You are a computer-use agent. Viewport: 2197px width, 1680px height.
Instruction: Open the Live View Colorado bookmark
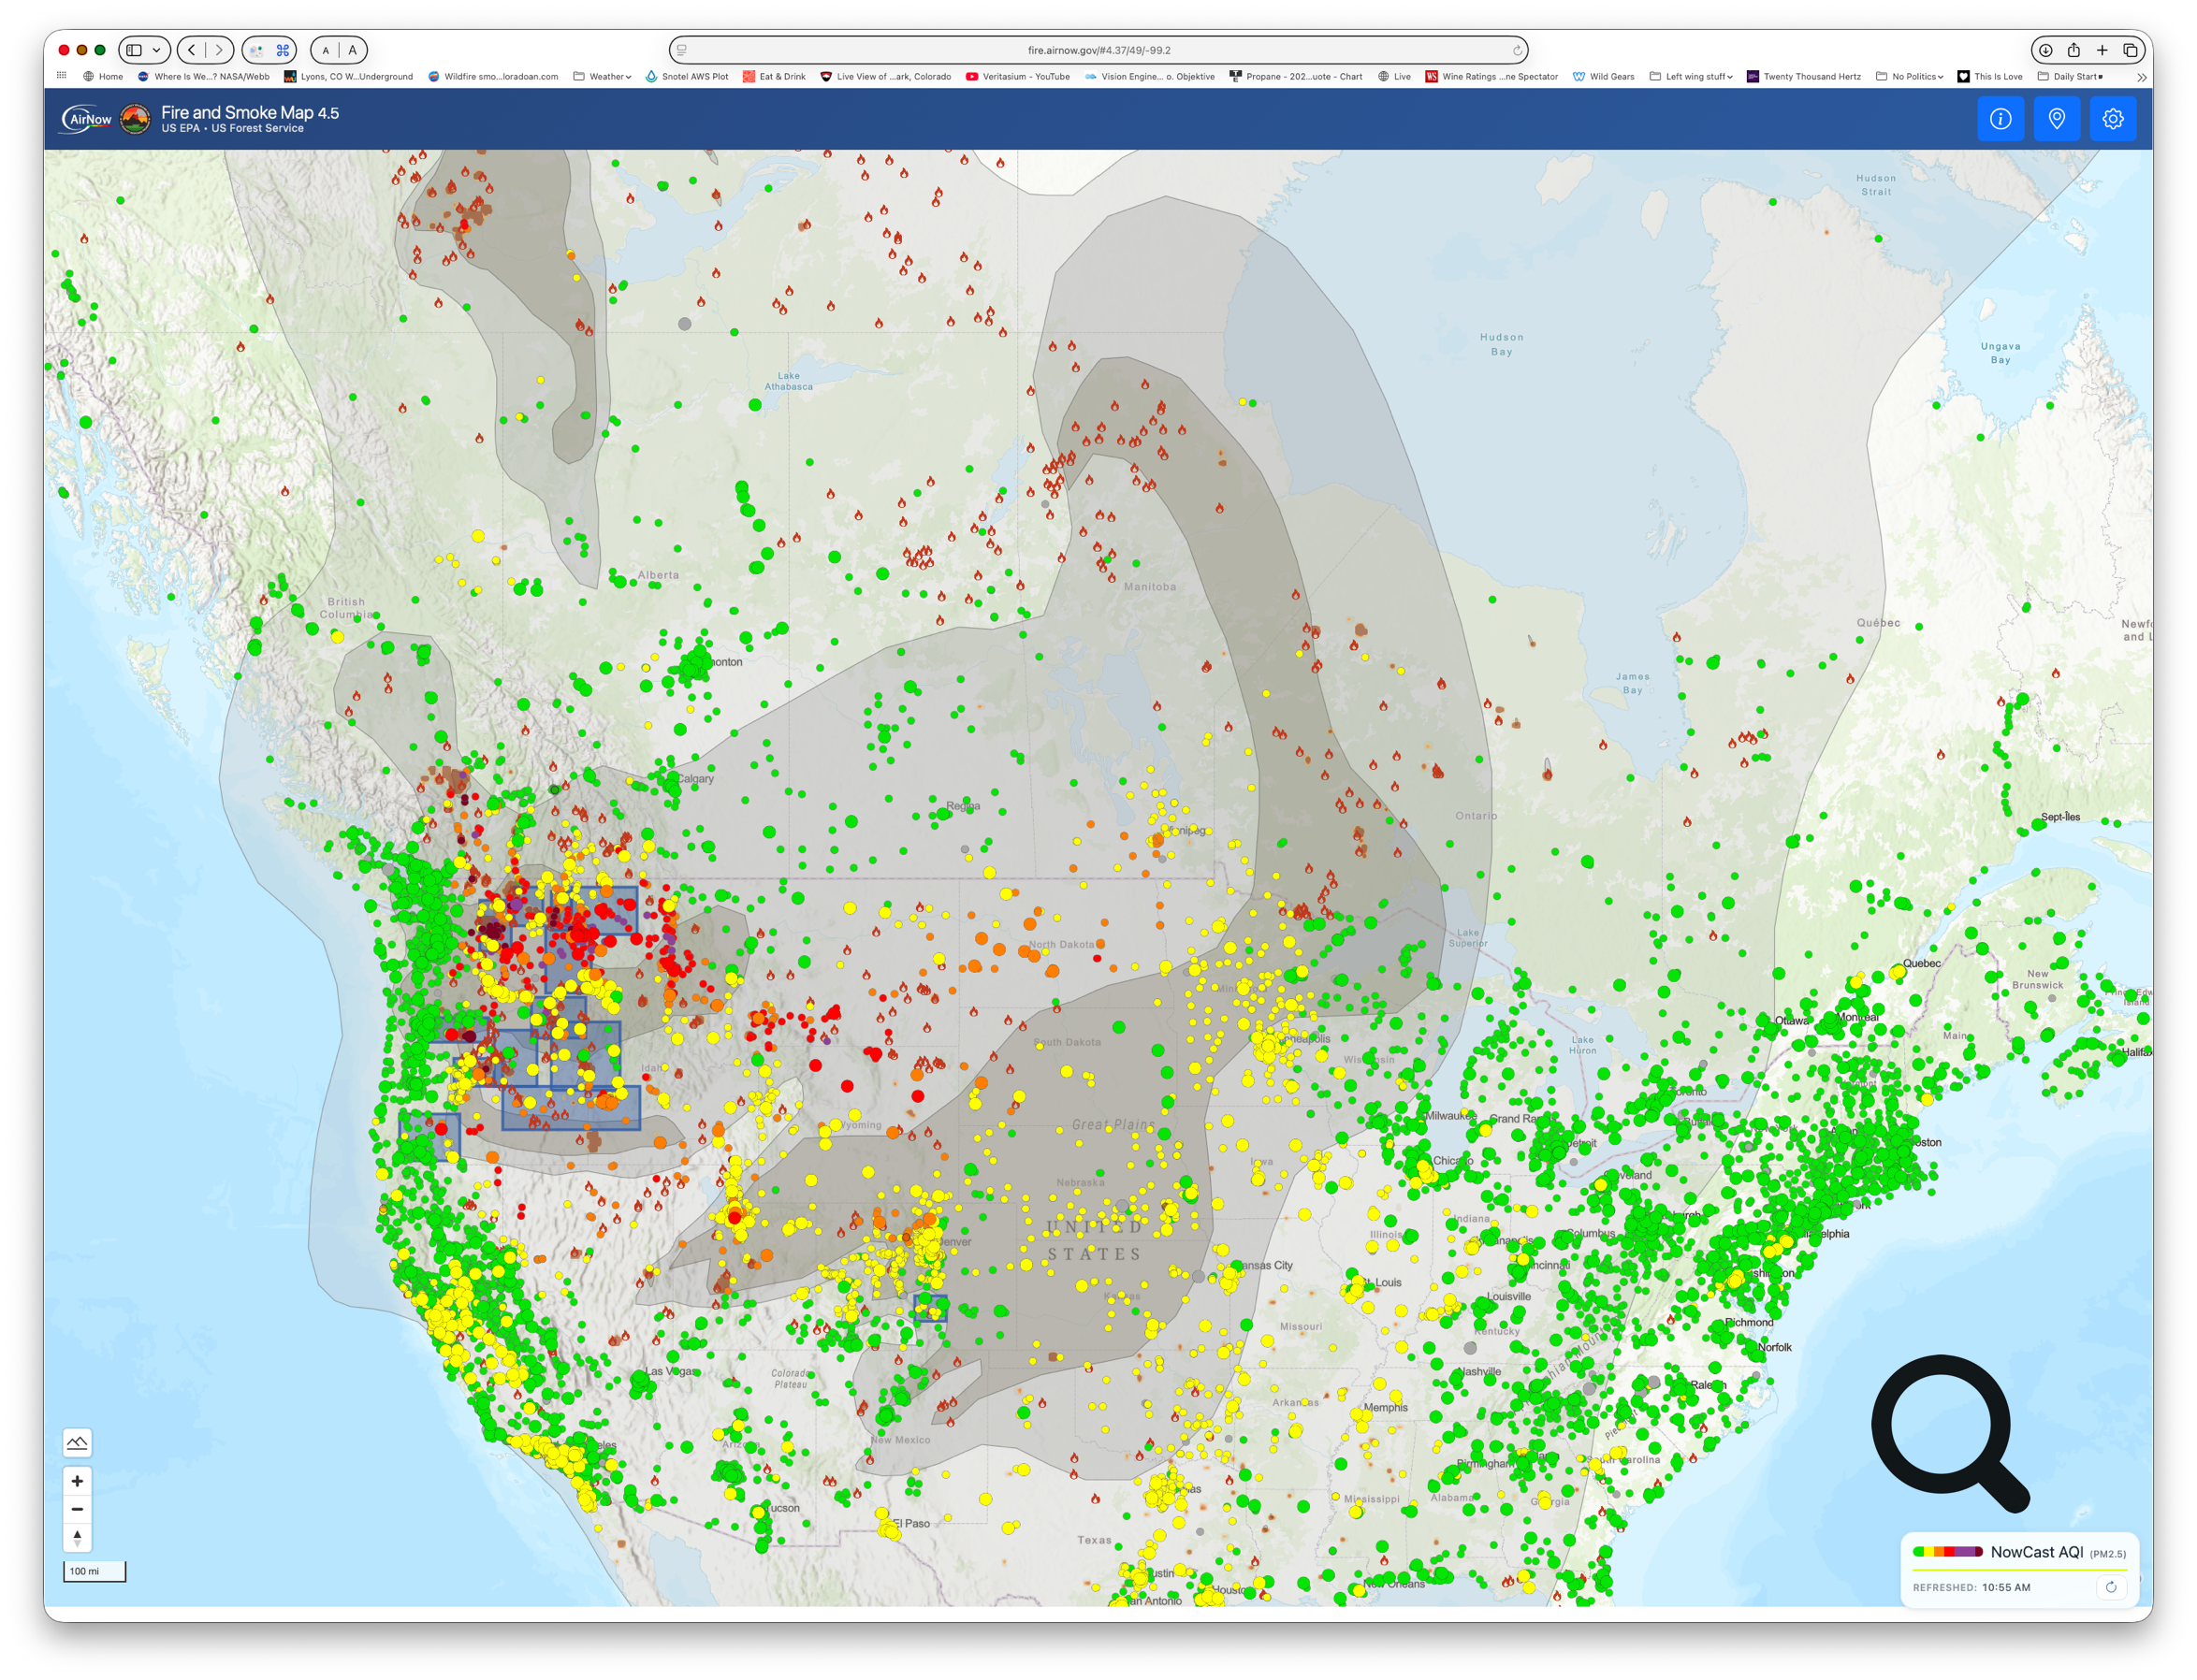886,76
